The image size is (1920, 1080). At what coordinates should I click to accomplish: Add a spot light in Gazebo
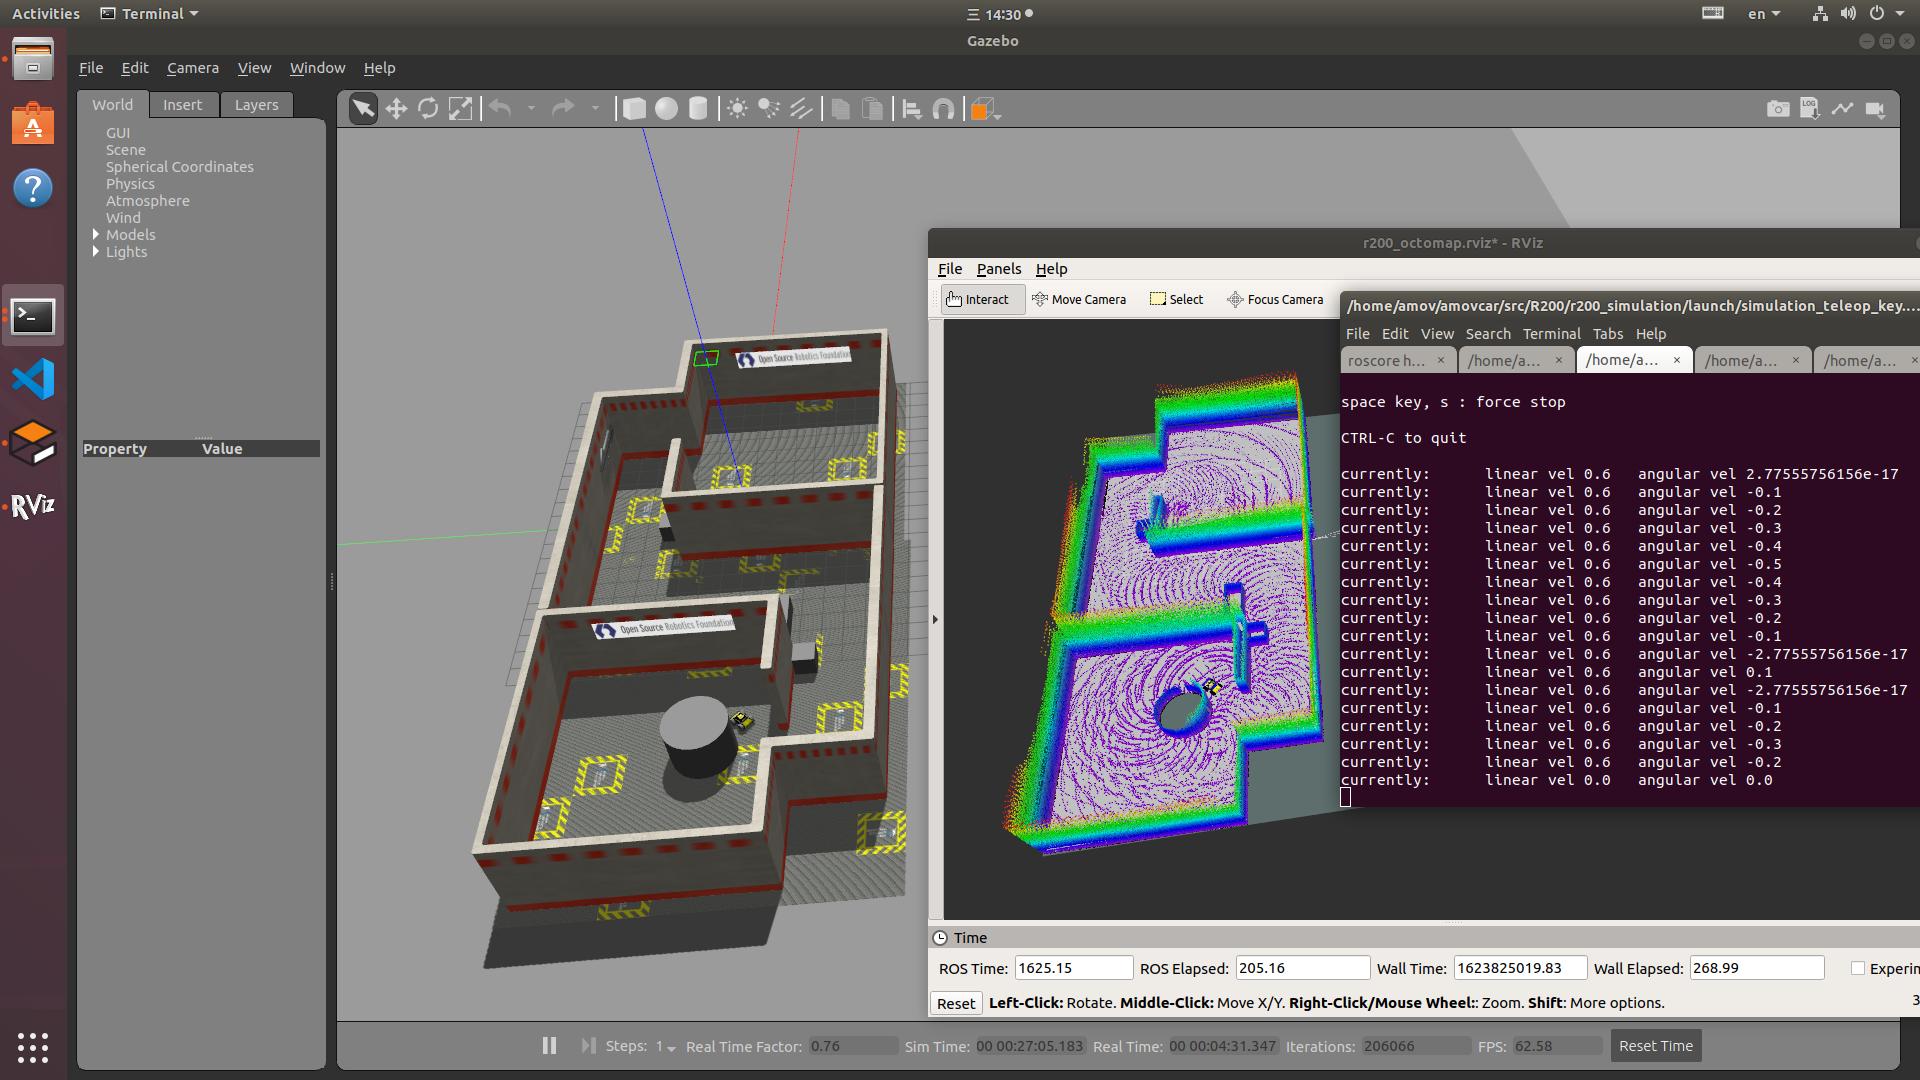pyautogui.click(x=769, y=109)
